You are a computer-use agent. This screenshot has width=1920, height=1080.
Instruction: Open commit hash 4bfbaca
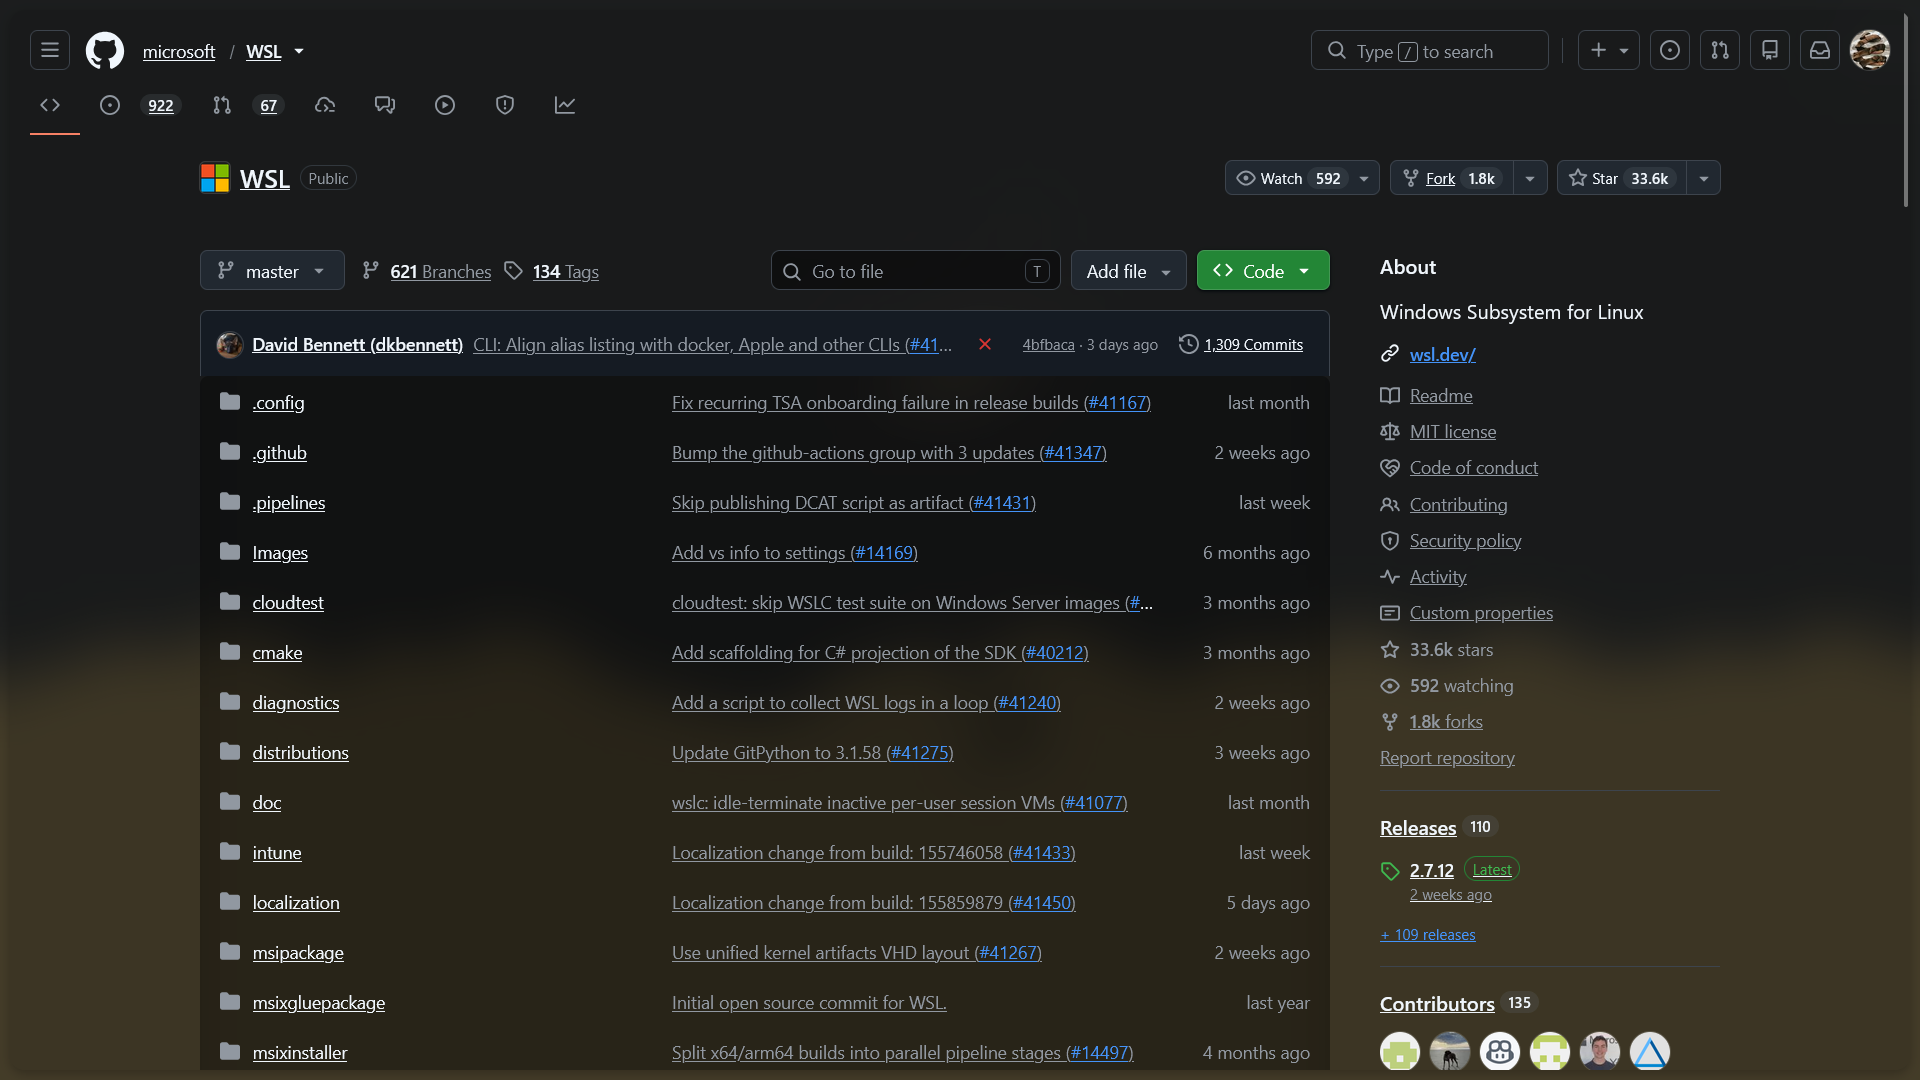(x=1048, y=344)
